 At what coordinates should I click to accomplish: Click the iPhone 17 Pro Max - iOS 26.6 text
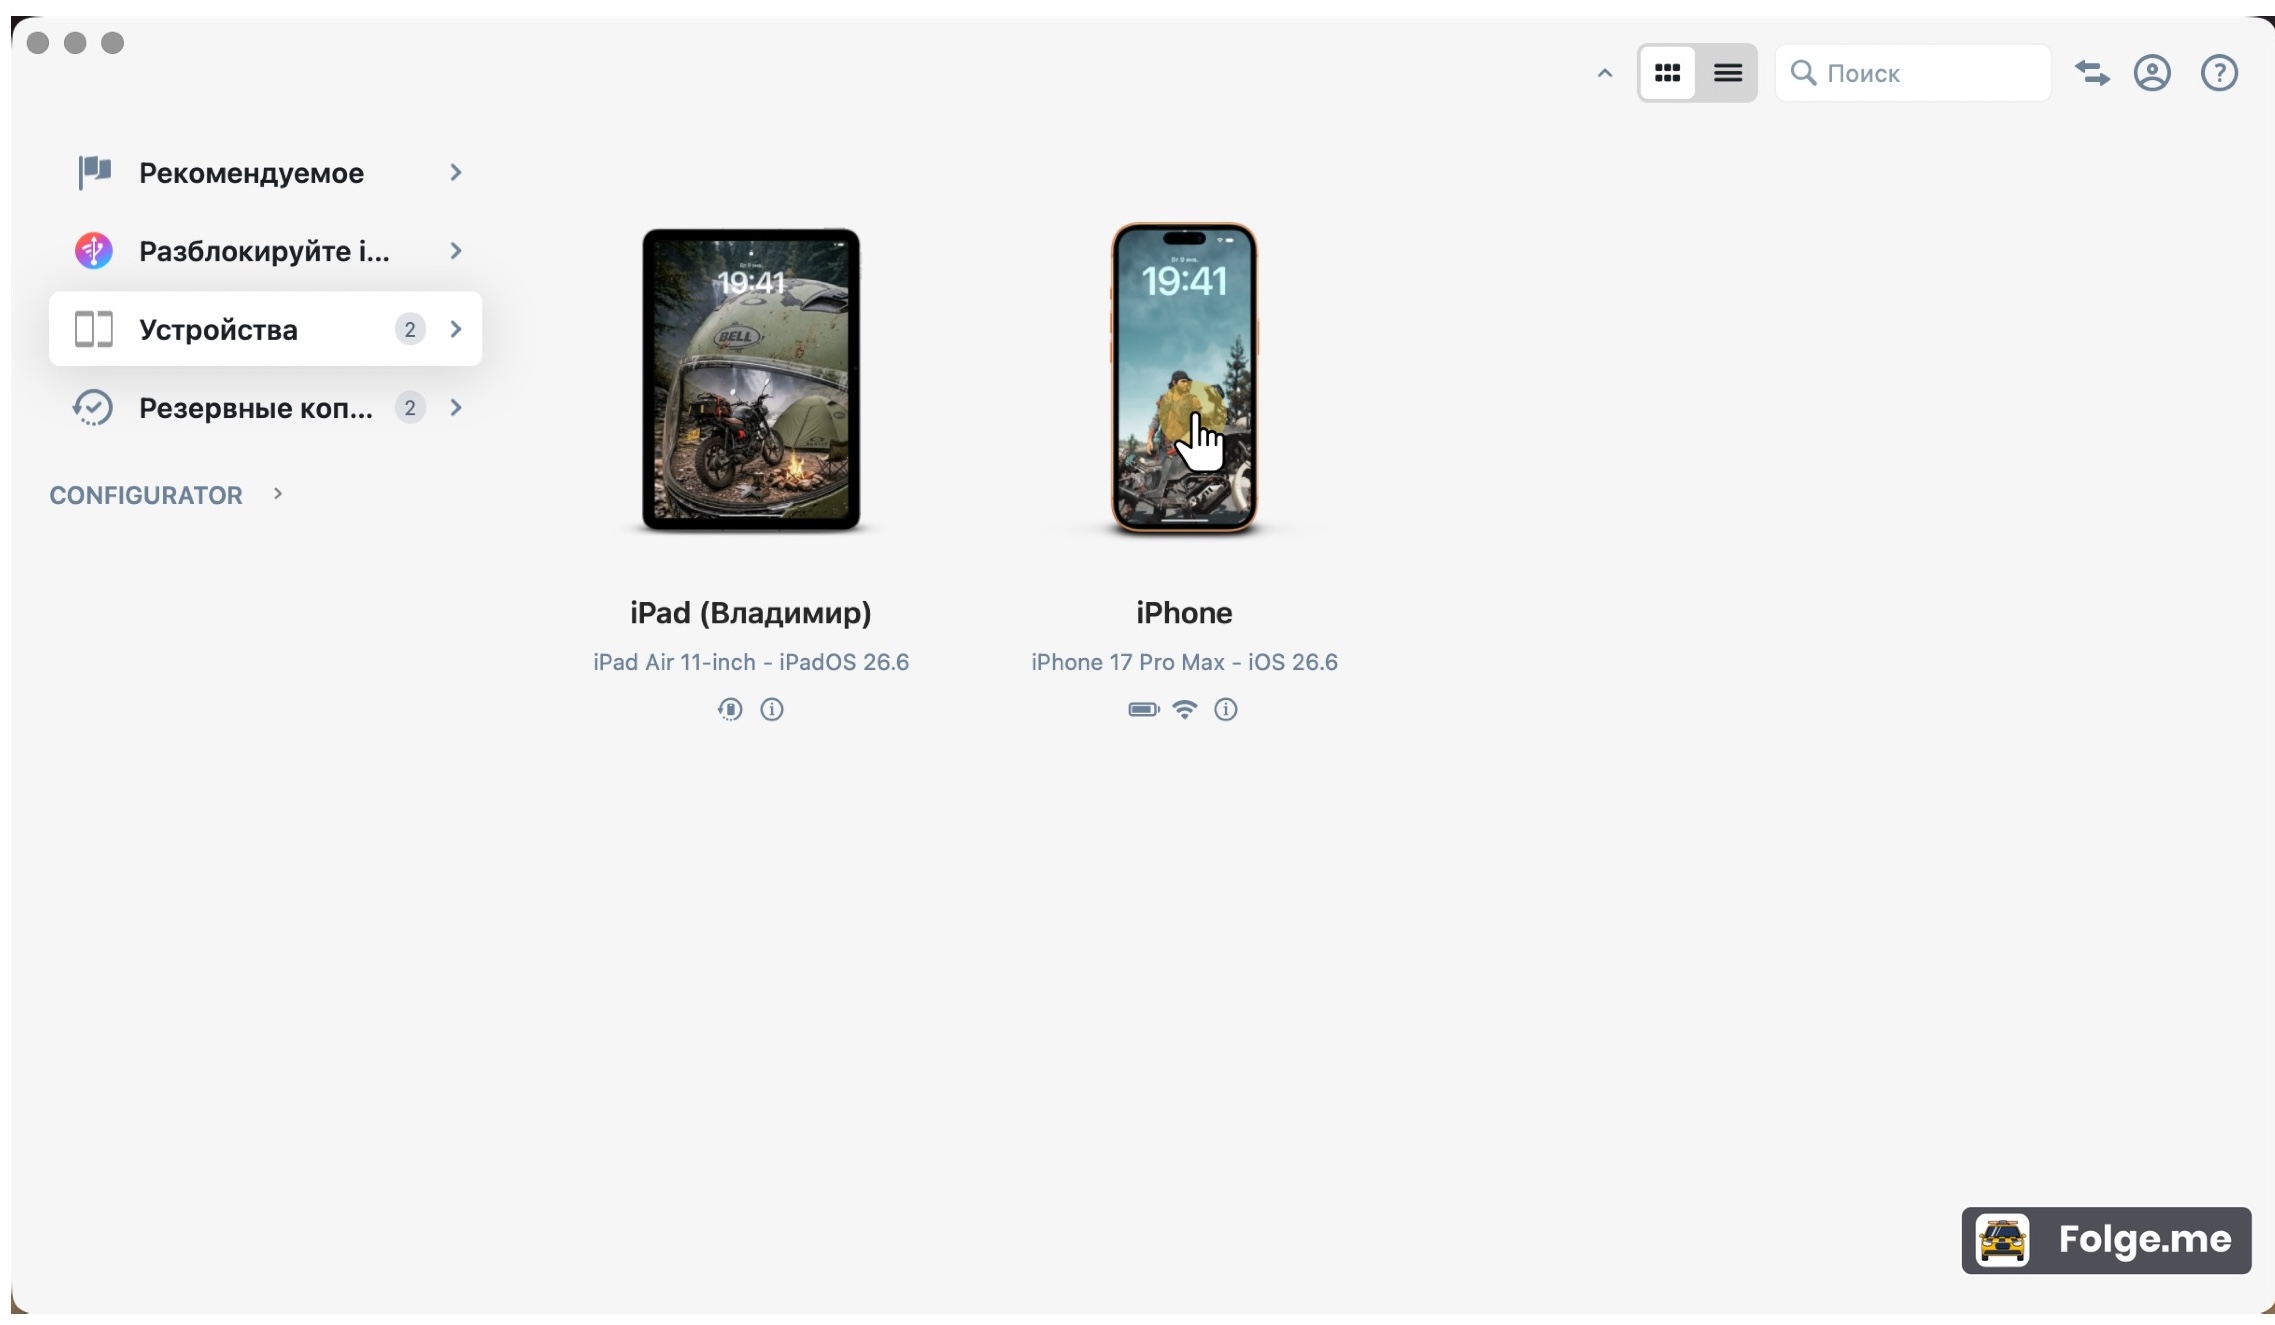(x=1184, y=662)
